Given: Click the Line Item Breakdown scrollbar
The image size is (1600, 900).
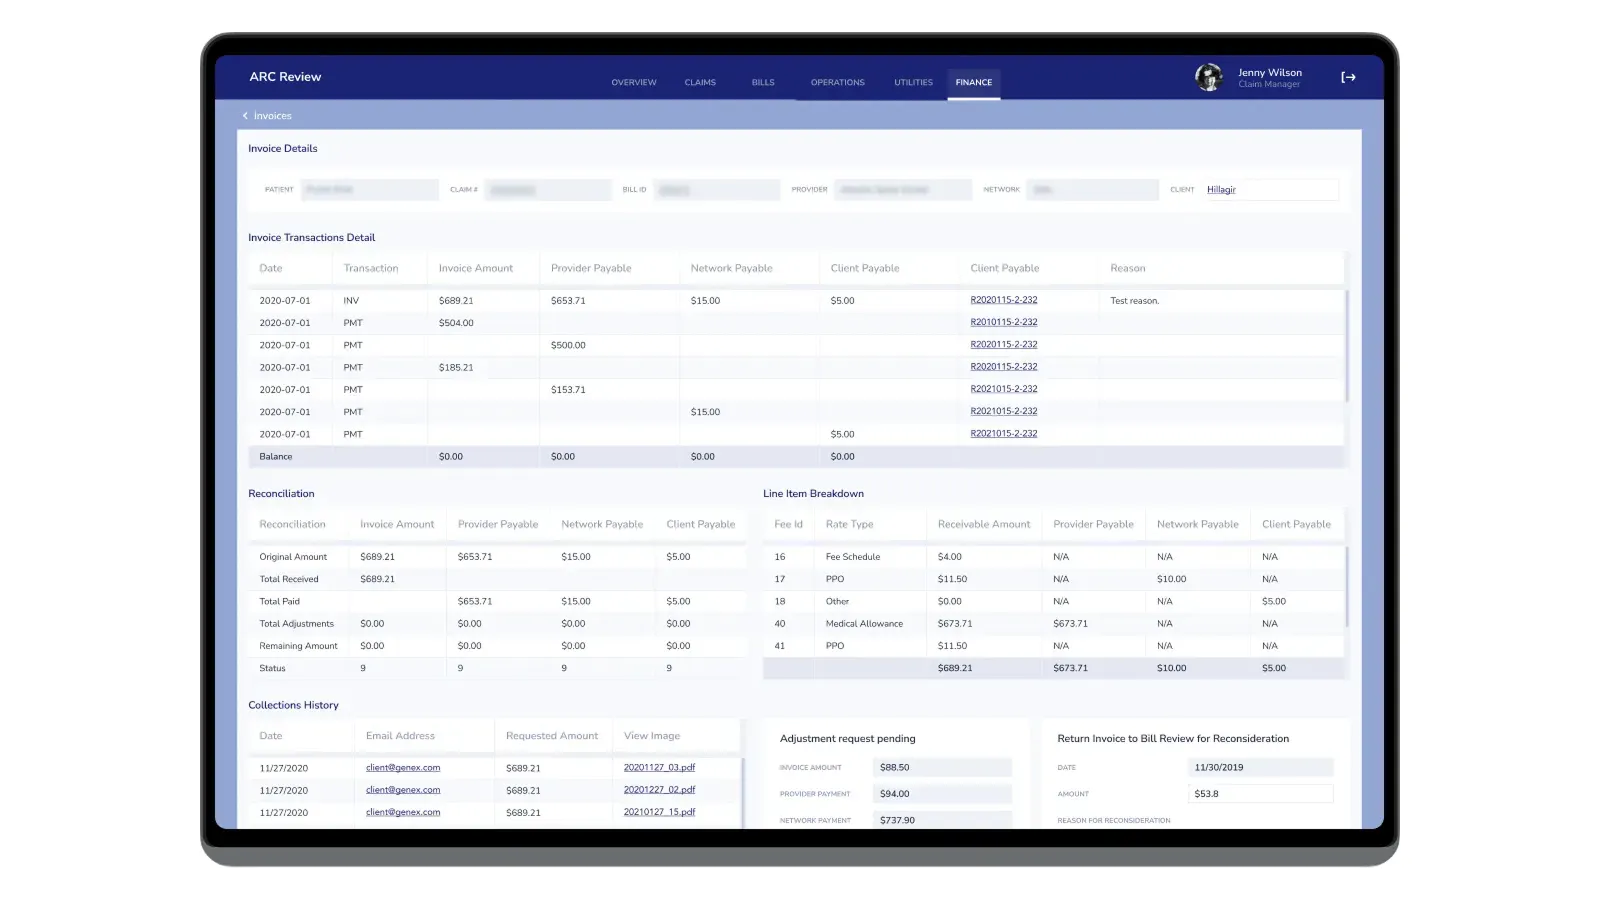Looking at the screenshot, I should pyautogui.click(x=1347, y=587).
